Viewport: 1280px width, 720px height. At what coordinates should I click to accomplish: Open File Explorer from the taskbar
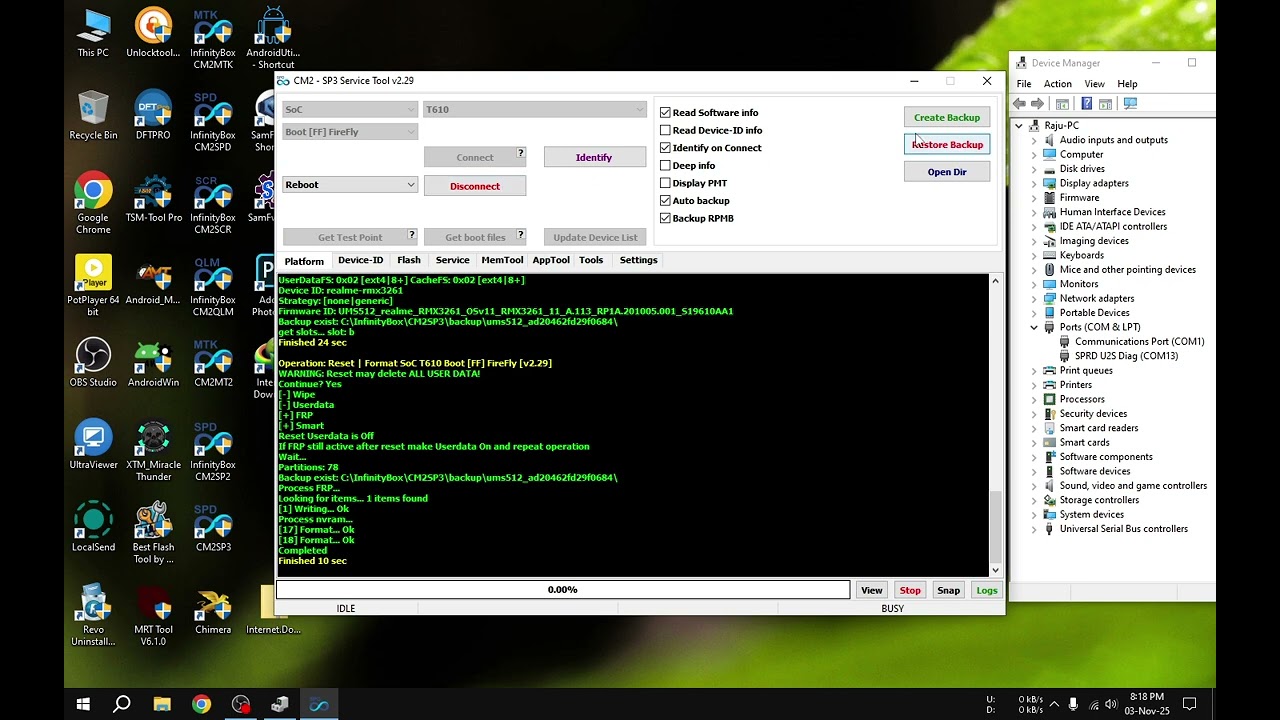pos(161,704)
